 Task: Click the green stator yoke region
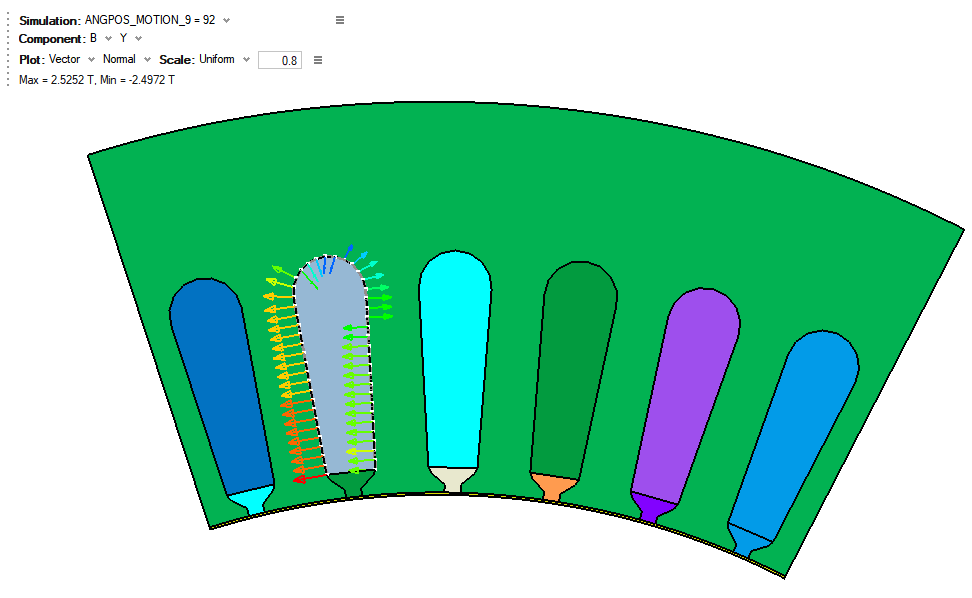coord(520,180)
